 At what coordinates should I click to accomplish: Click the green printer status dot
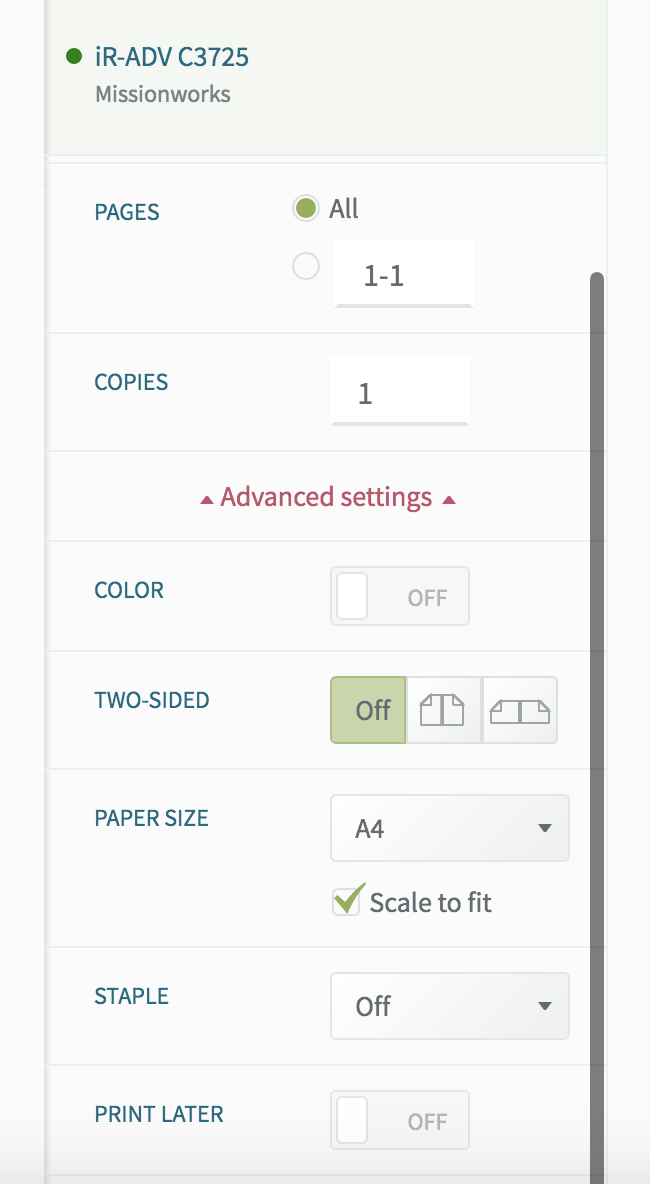73,57
